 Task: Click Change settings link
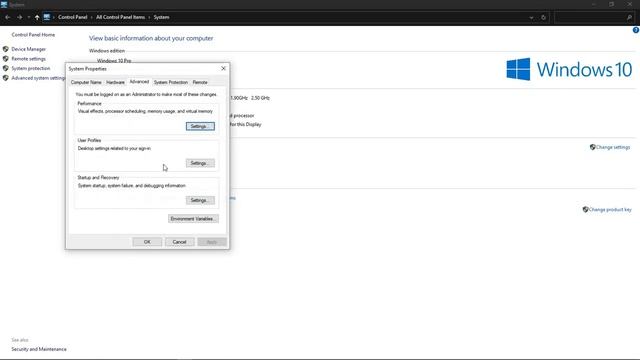[x=613, y=147]
